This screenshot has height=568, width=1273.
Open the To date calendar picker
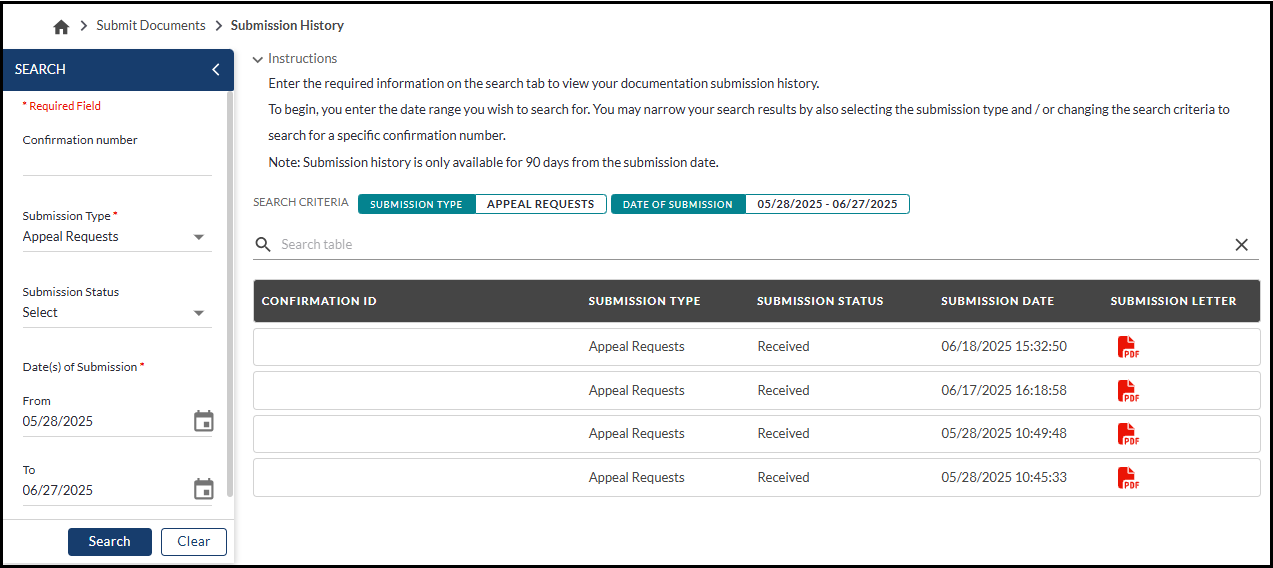(203, 489)
